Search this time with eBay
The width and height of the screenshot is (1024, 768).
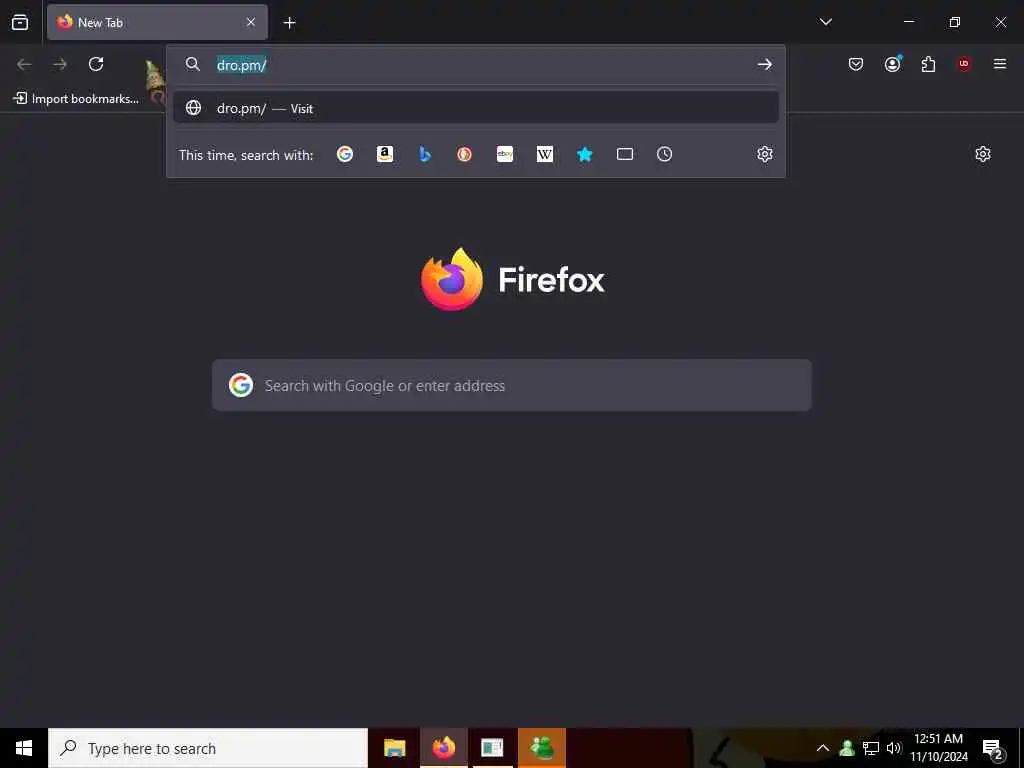[505, 154]
